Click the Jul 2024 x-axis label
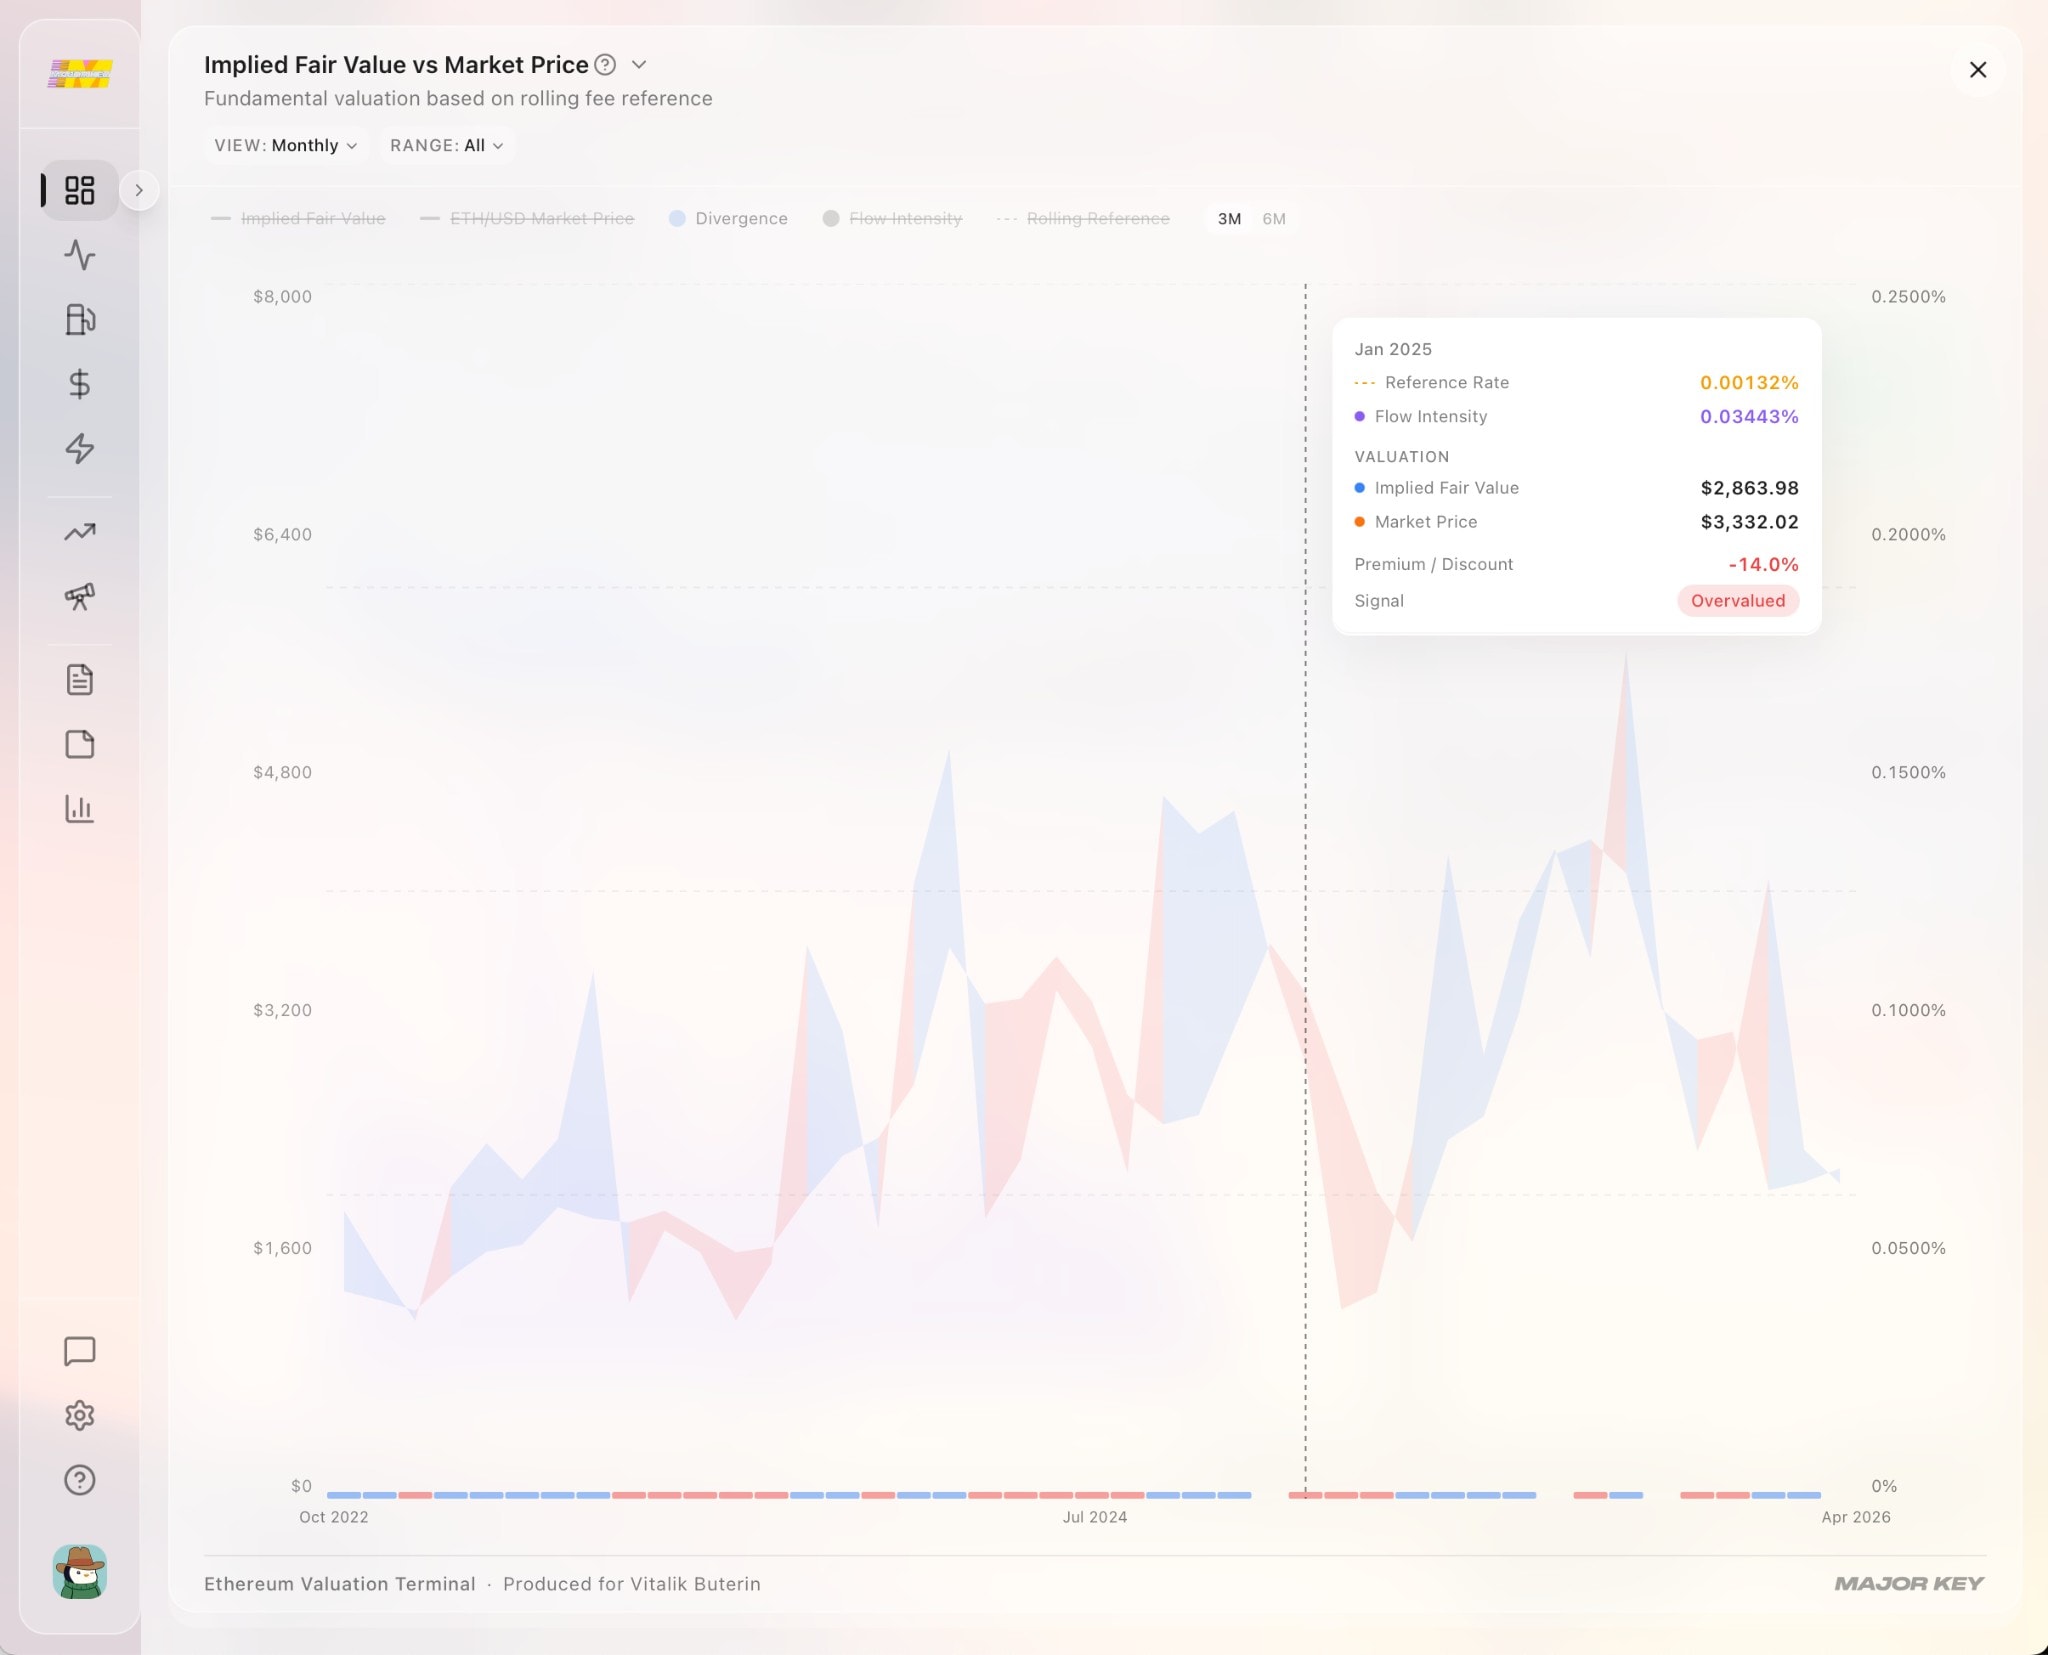Screen dimensions: 2048x1655 tap(1095, 1517)
